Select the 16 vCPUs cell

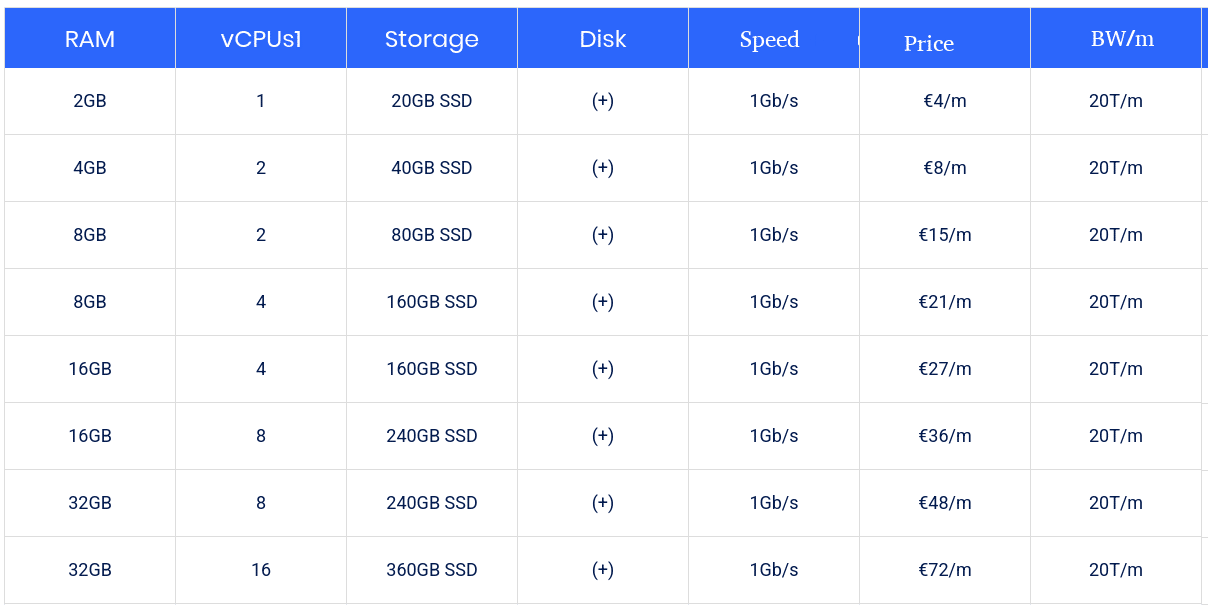(x=261, y=570)
